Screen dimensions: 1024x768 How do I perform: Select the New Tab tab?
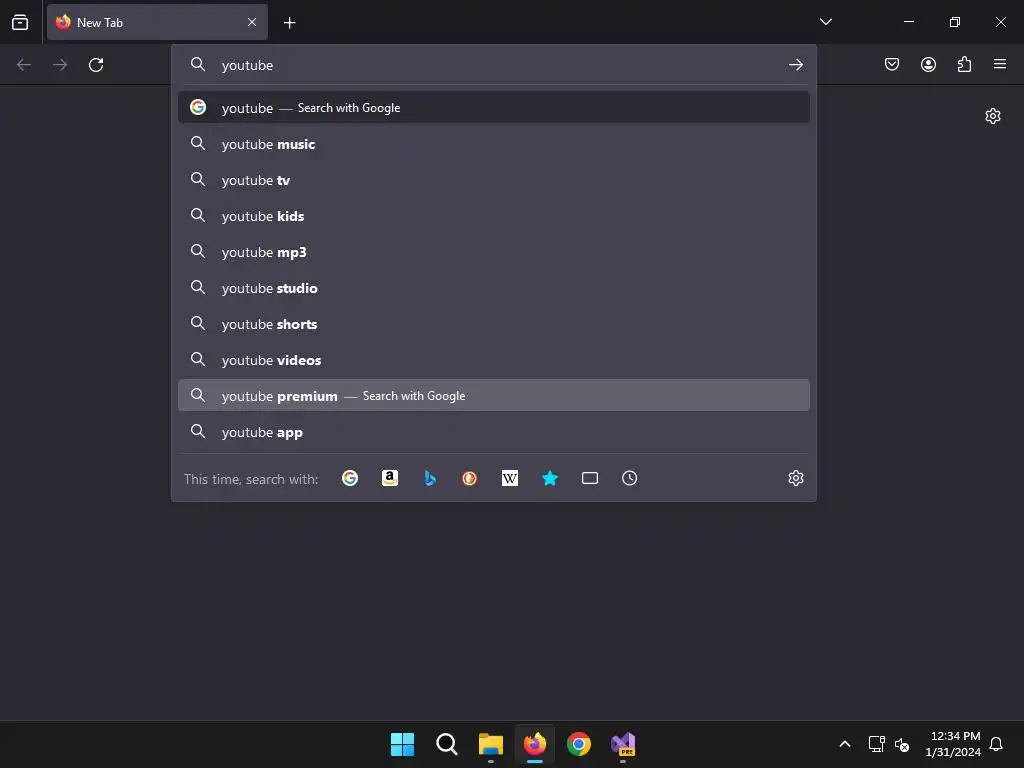coord(157,22)
